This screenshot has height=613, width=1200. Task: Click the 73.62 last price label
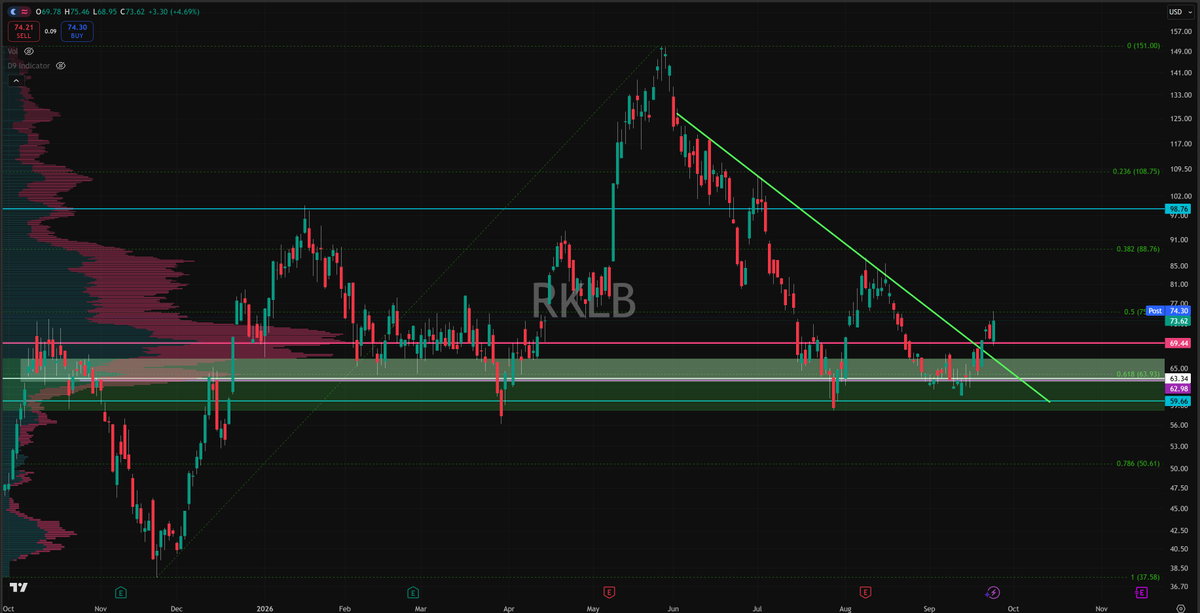(x=1176, y=321)
